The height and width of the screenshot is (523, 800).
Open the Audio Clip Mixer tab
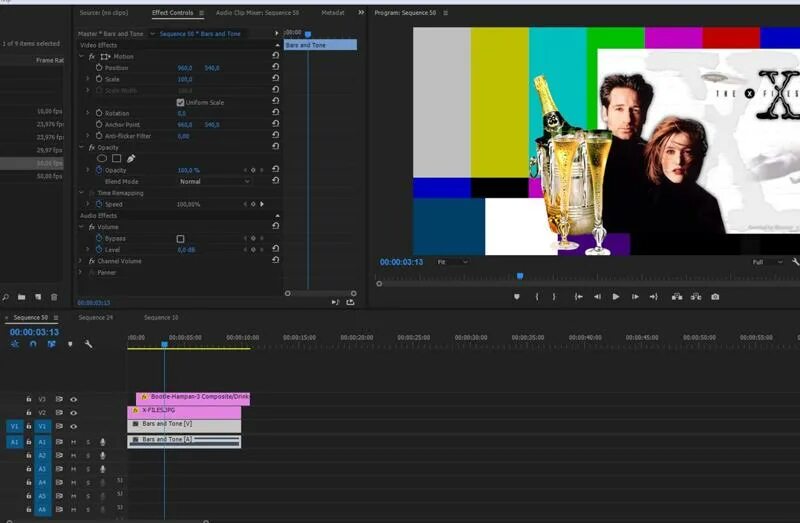point(257,13)
